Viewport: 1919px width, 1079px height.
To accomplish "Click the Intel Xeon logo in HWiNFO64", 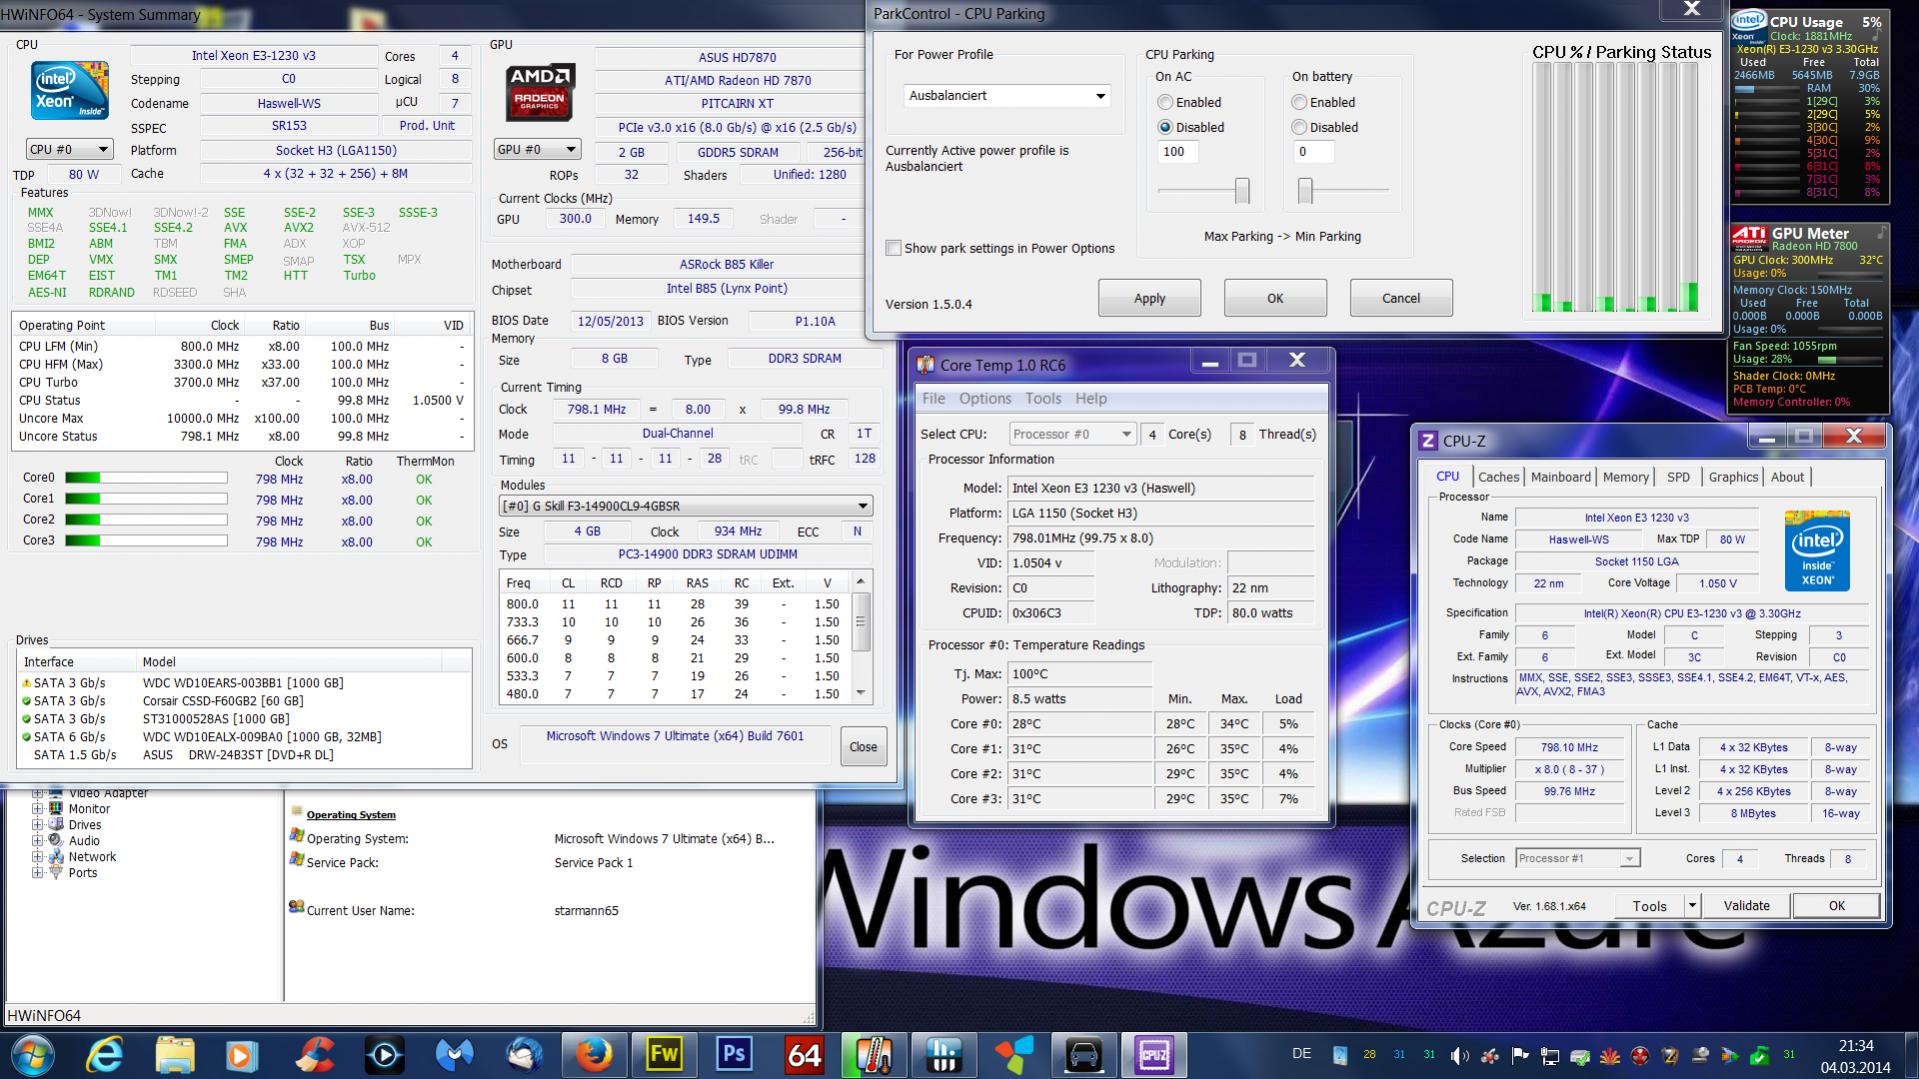I will [69, 90].
